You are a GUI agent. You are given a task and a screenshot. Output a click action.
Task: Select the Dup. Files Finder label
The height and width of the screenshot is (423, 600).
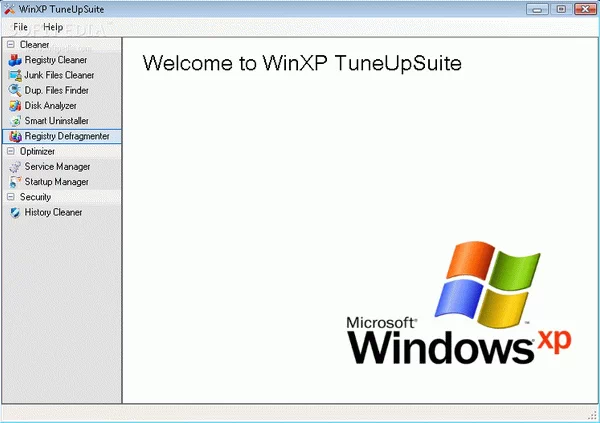(57, 90)
